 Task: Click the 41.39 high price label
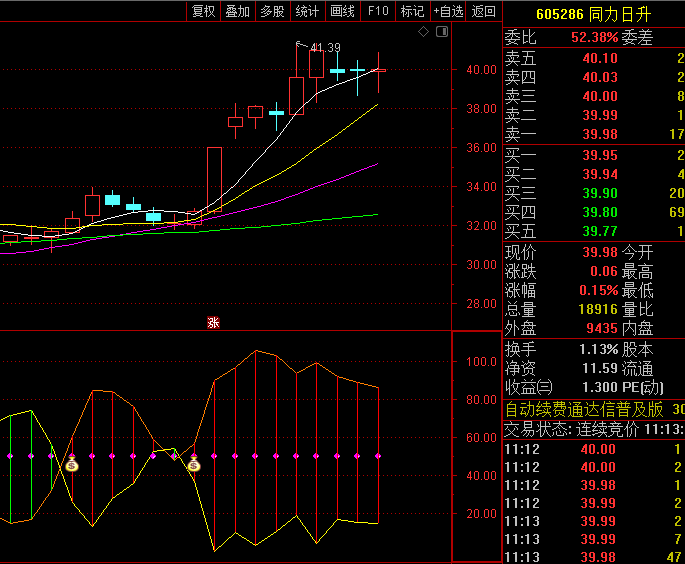pos(325,47)
